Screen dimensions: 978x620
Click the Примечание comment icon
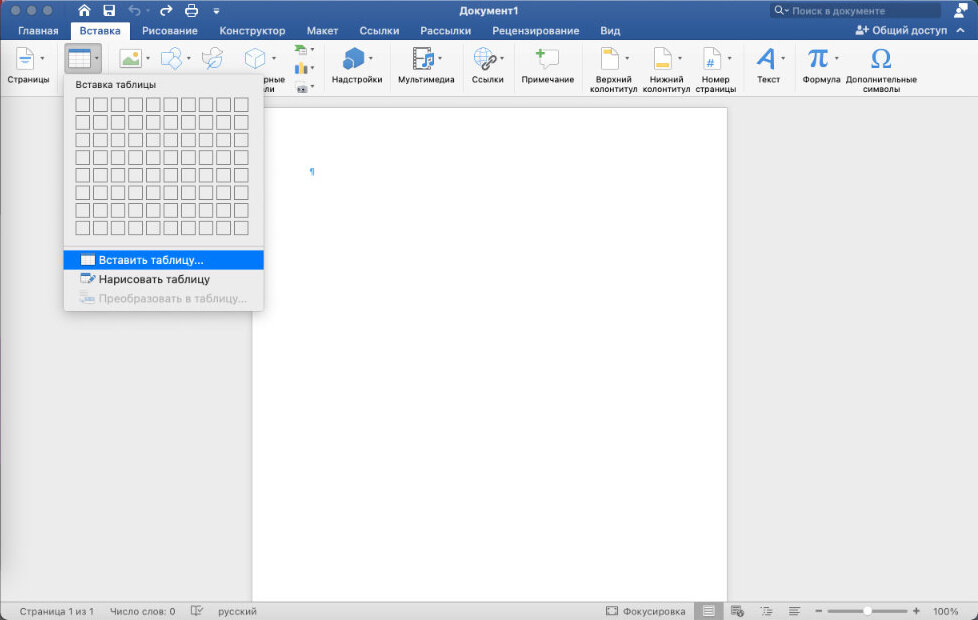[547, 59]
